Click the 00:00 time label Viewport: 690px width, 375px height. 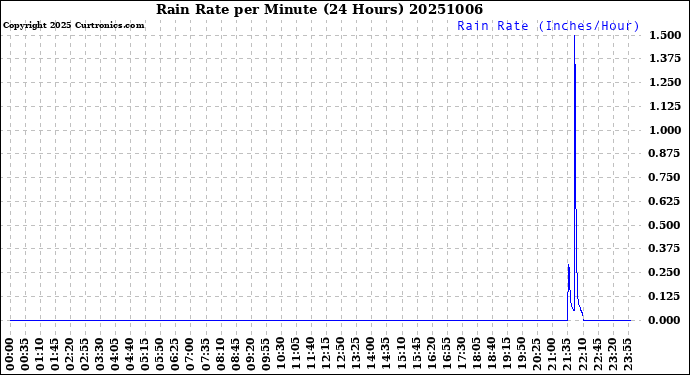pos(10,355)
